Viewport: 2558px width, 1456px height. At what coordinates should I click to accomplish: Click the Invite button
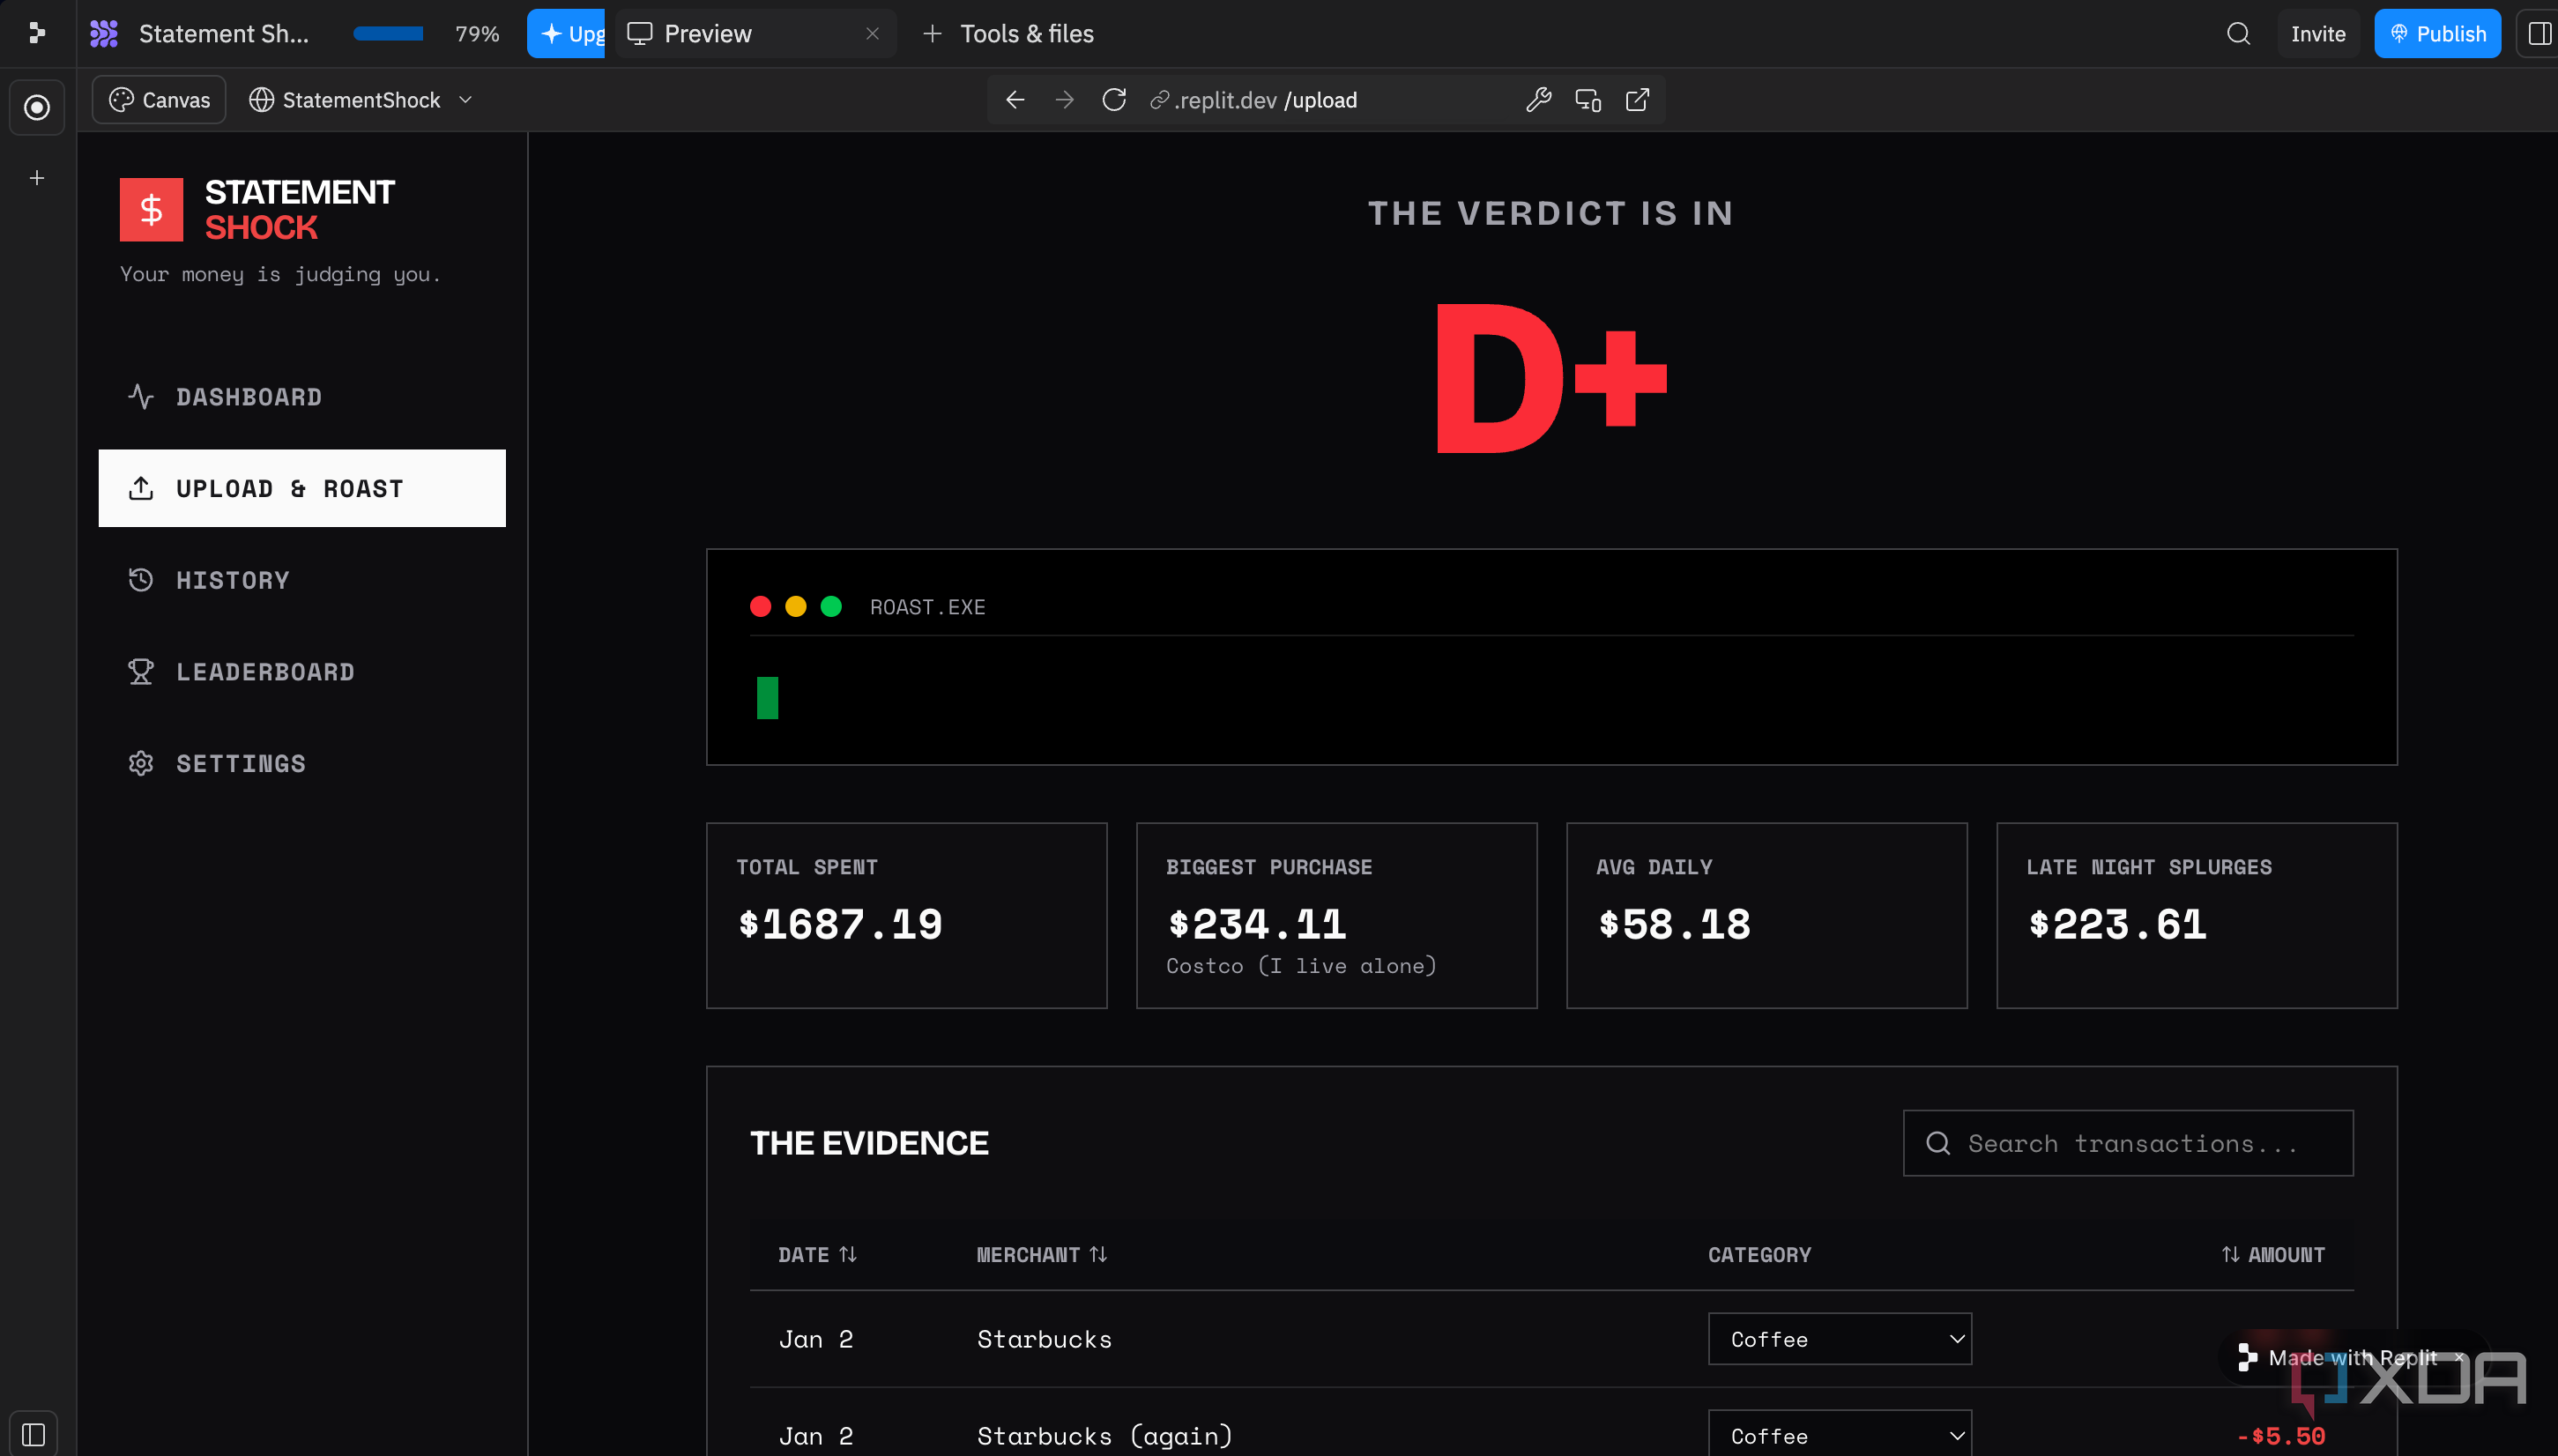(2317, 34)
